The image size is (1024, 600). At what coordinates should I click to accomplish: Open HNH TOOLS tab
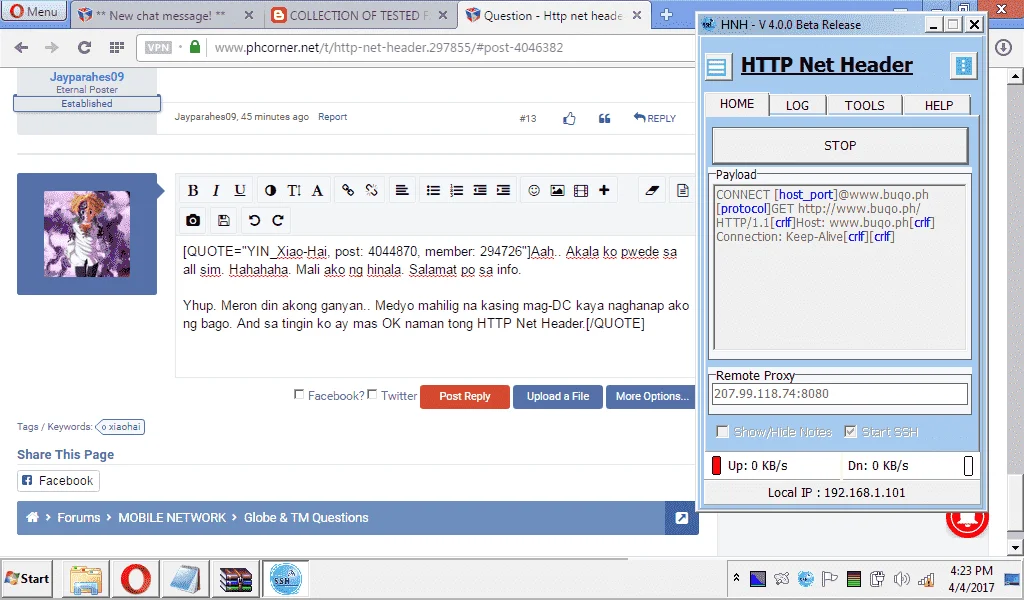click(865, 105)
